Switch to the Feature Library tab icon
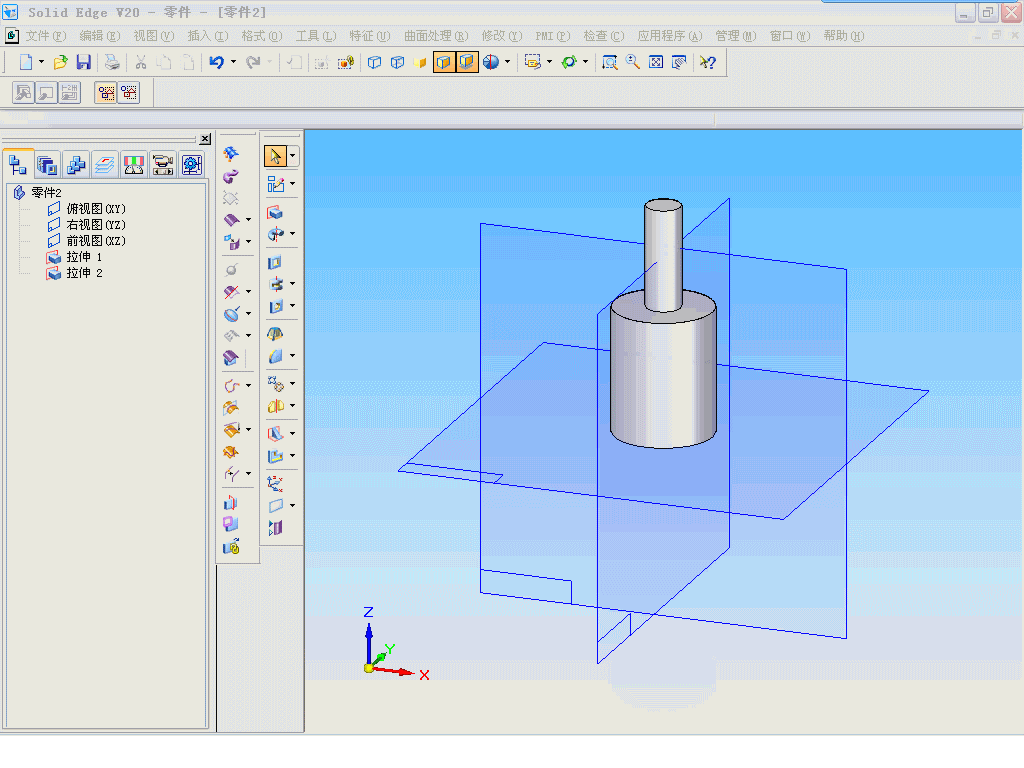This screenshot has height=768, width=1024. coord(47,165)
